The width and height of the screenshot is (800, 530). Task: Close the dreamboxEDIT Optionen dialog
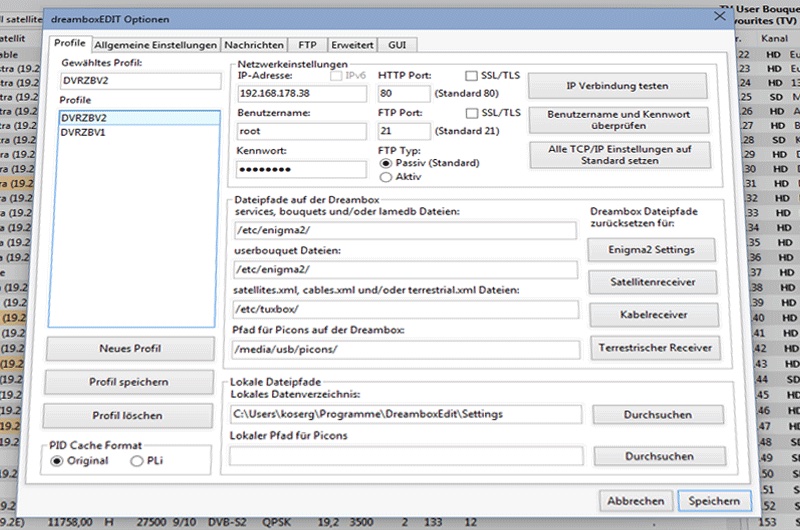click(x=719, y=17)
